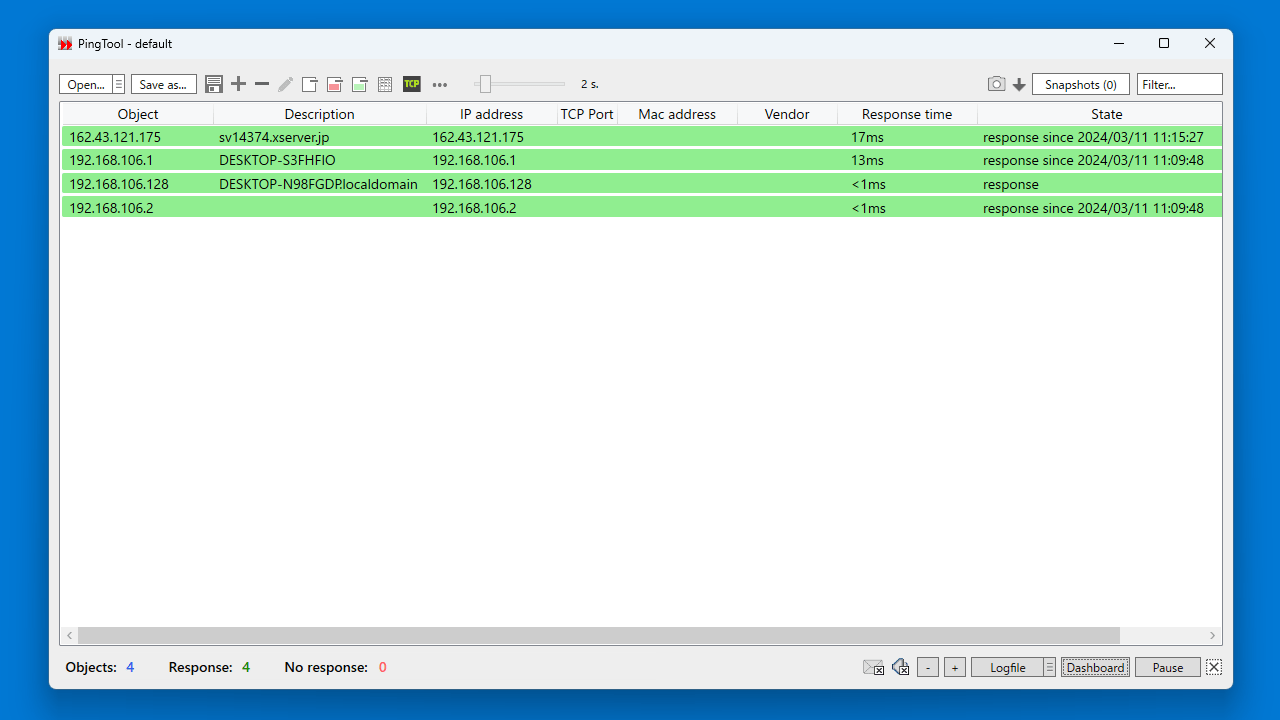Click the red-marked page toolbar icon
Image resolution: width=1280 pixels, height=720 pixels.
pos(335,84)
